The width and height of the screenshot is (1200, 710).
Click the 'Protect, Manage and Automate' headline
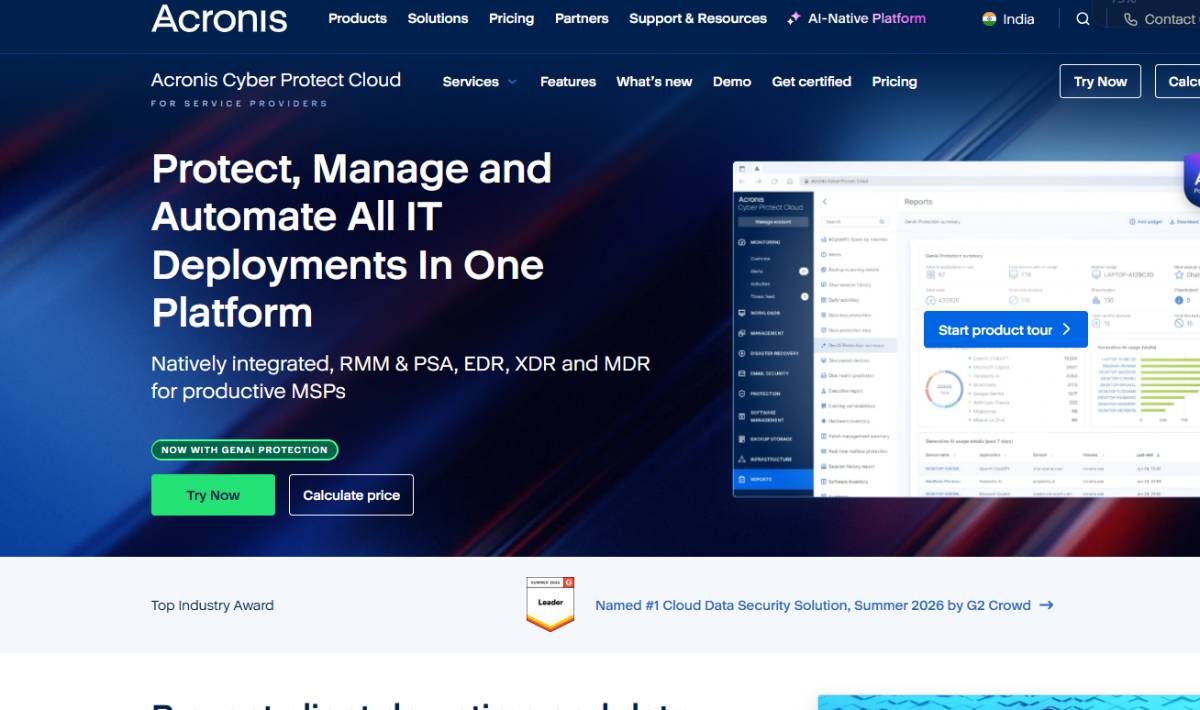[x=351, y=240]
